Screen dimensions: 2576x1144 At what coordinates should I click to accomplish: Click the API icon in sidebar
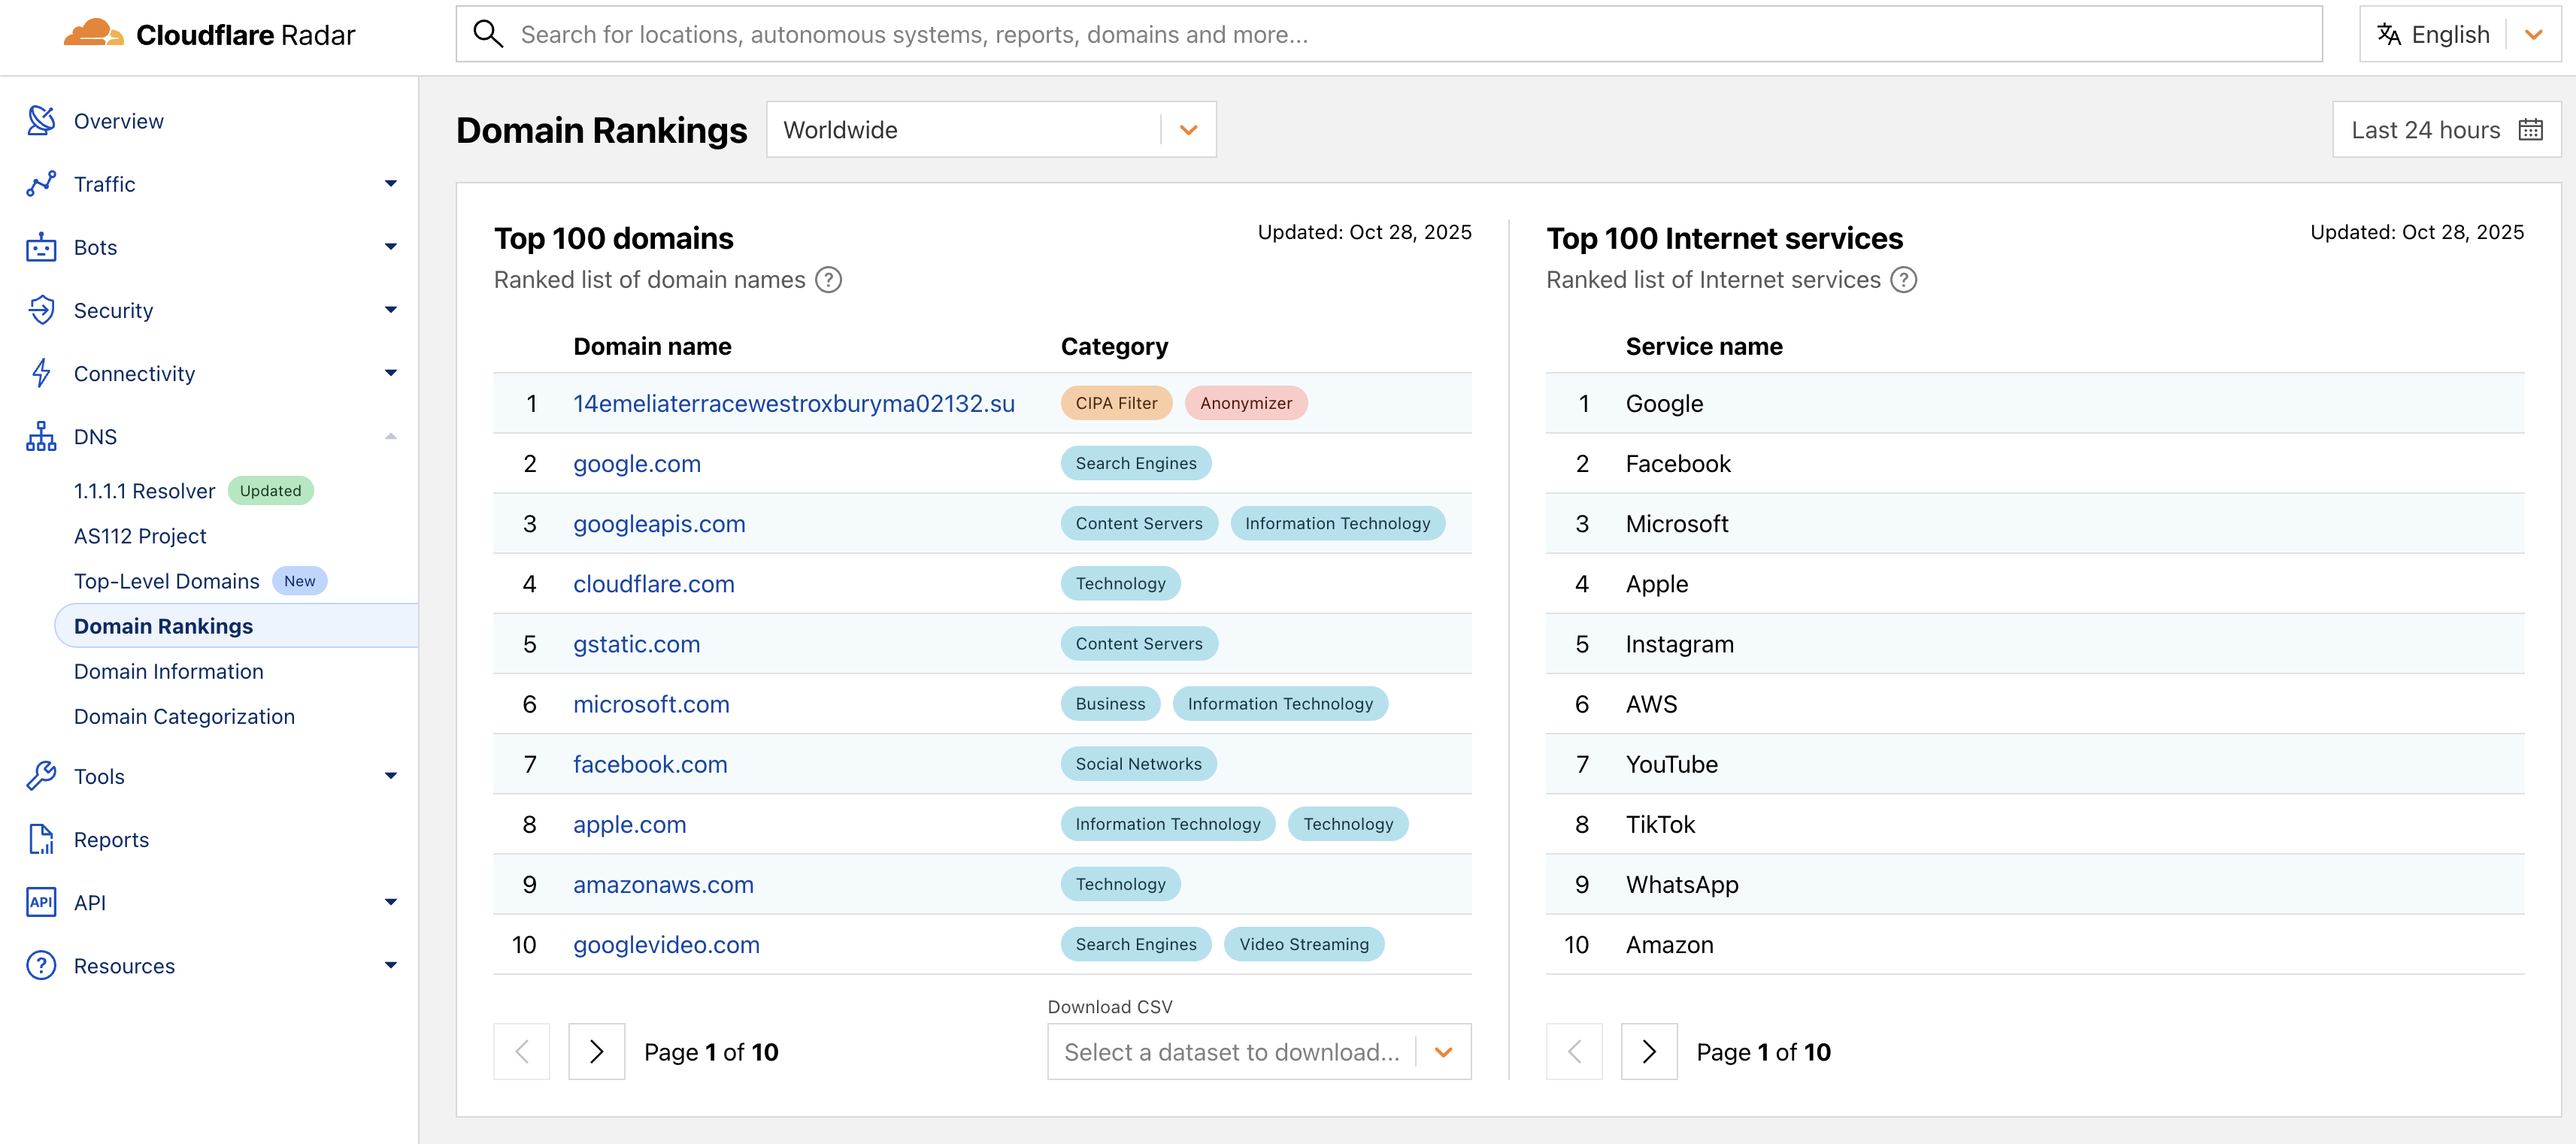tap(41, 902)
